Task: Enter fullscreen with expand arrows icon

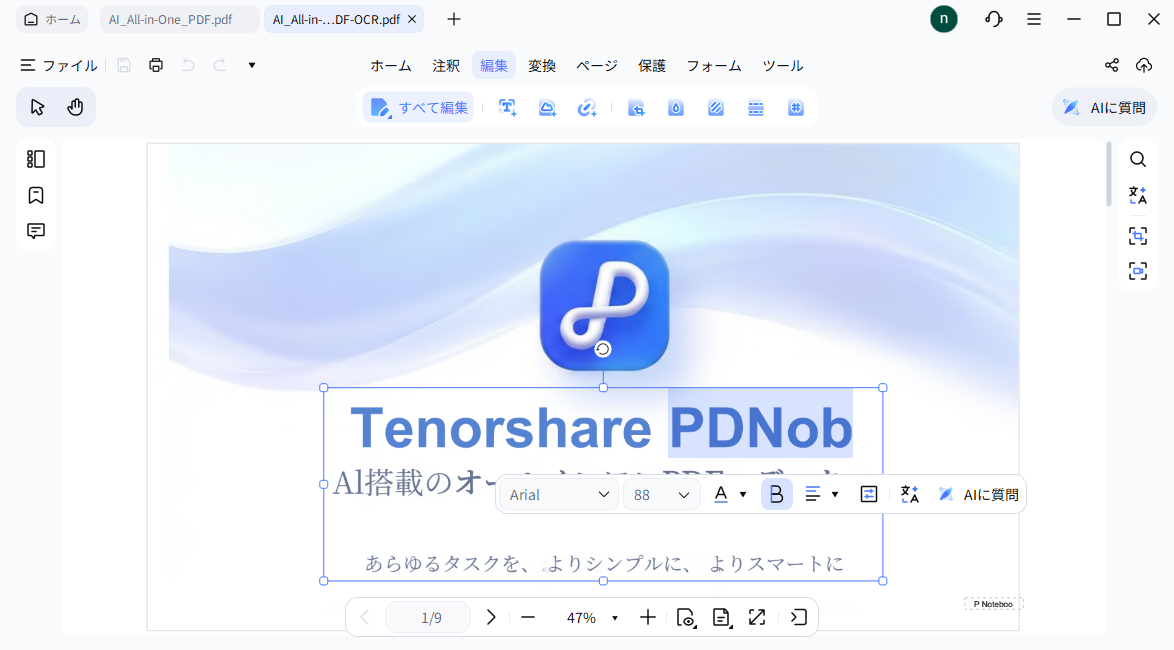Action: (x=757, y=618)
